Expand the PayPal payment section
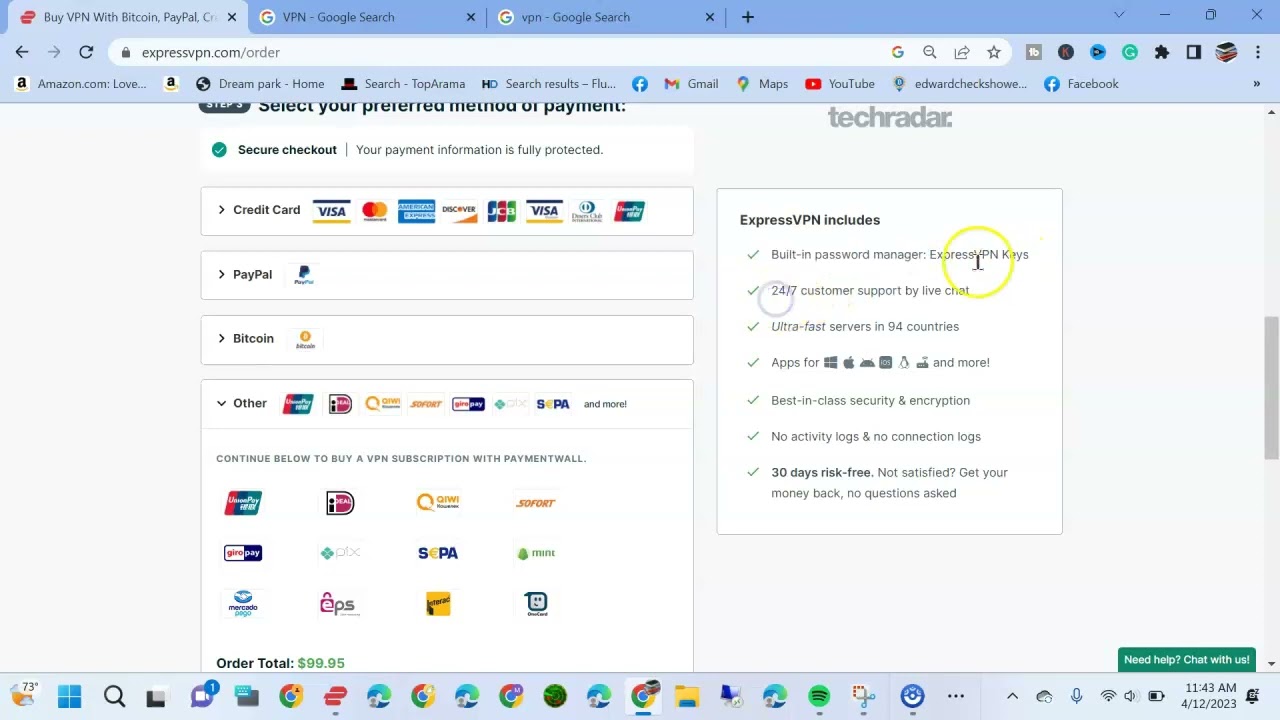The image size is (1280, 720). (x=447, y=275)
